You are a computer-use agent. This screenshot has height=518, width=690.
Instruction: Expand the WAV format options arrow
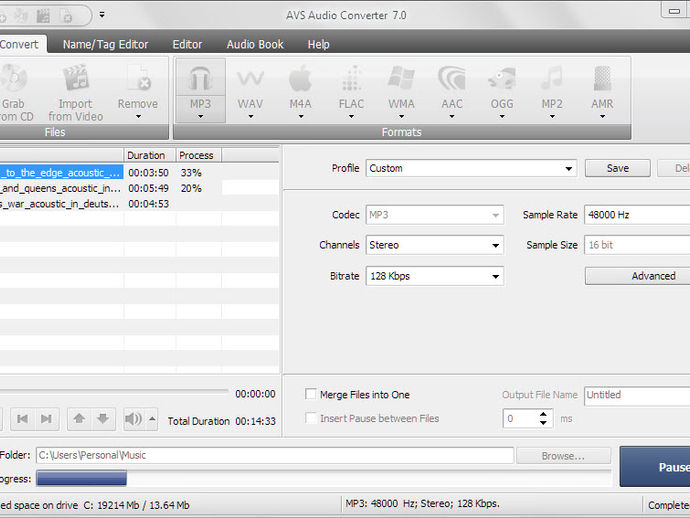tap(251, 117)
